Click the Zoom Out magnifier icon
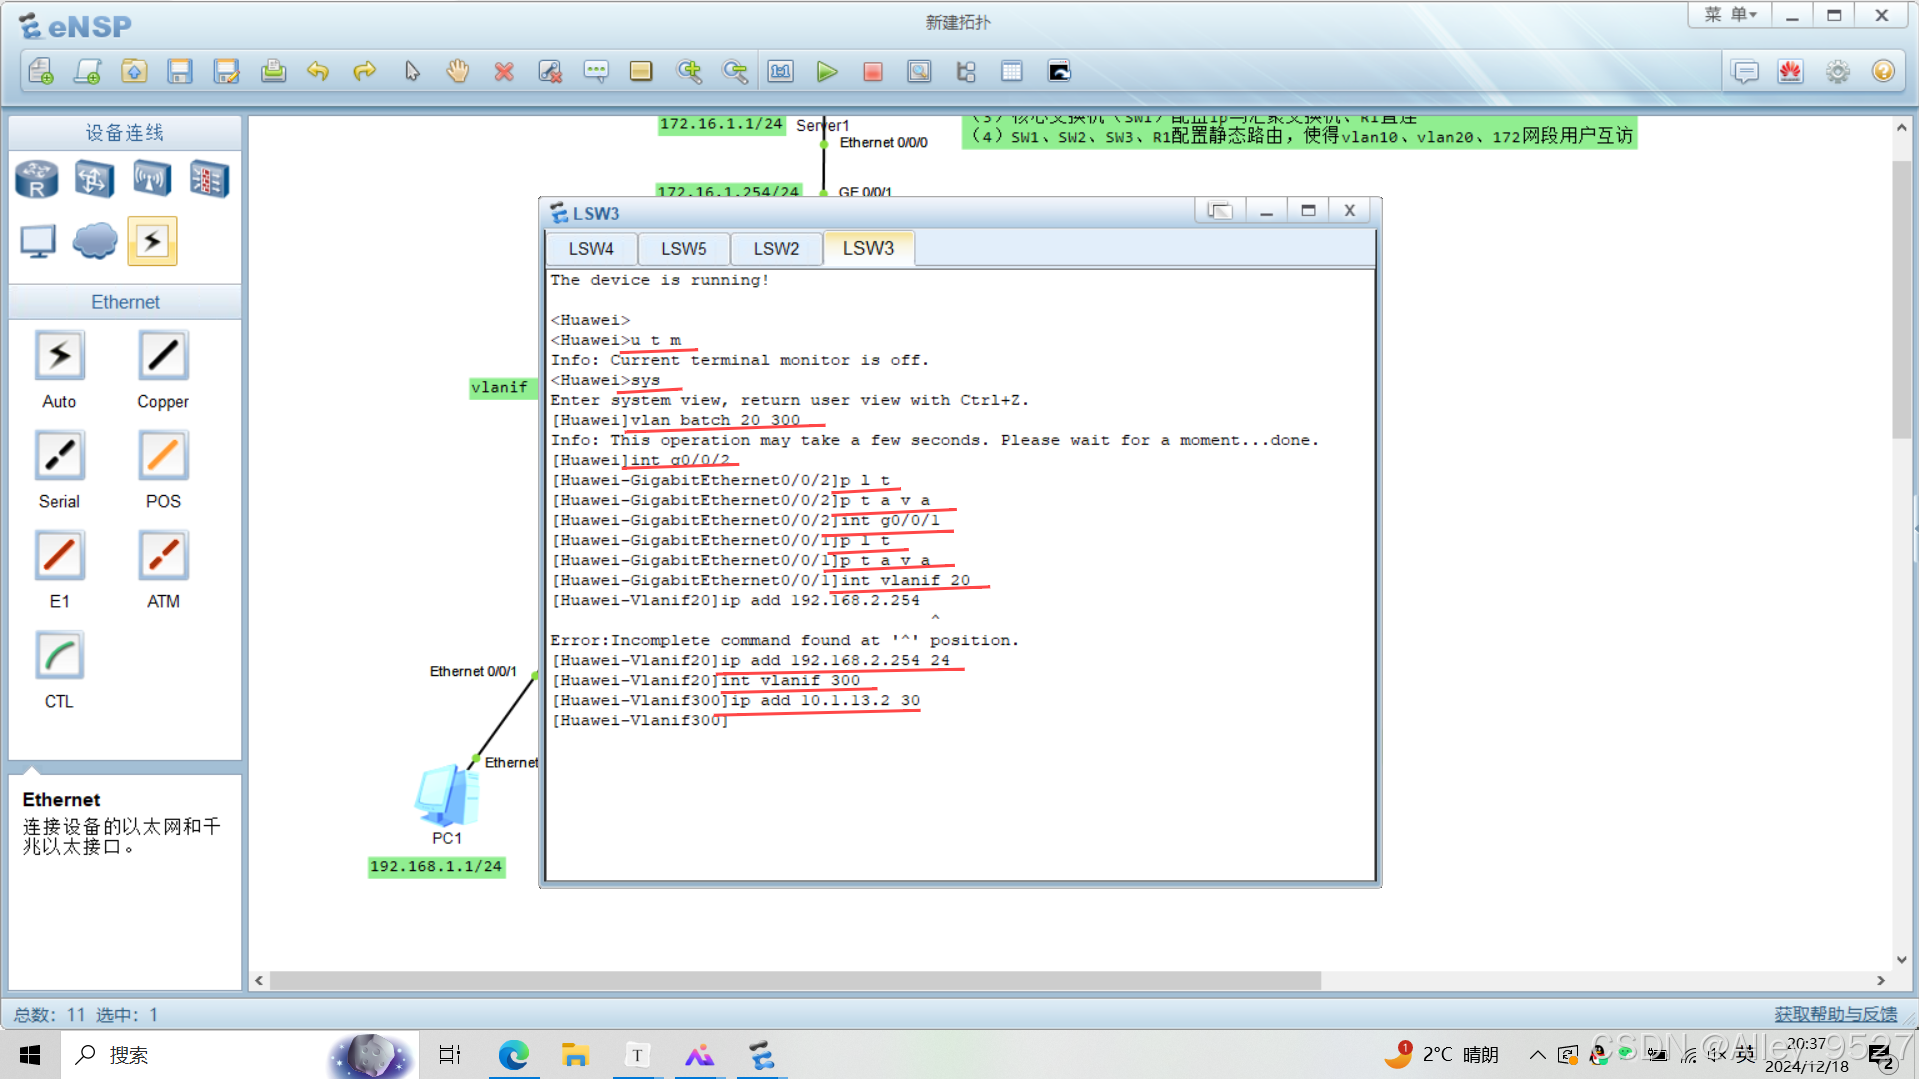Image resolution: width=1919 pixels, height=1079 pixels. [x=735, y=71]
